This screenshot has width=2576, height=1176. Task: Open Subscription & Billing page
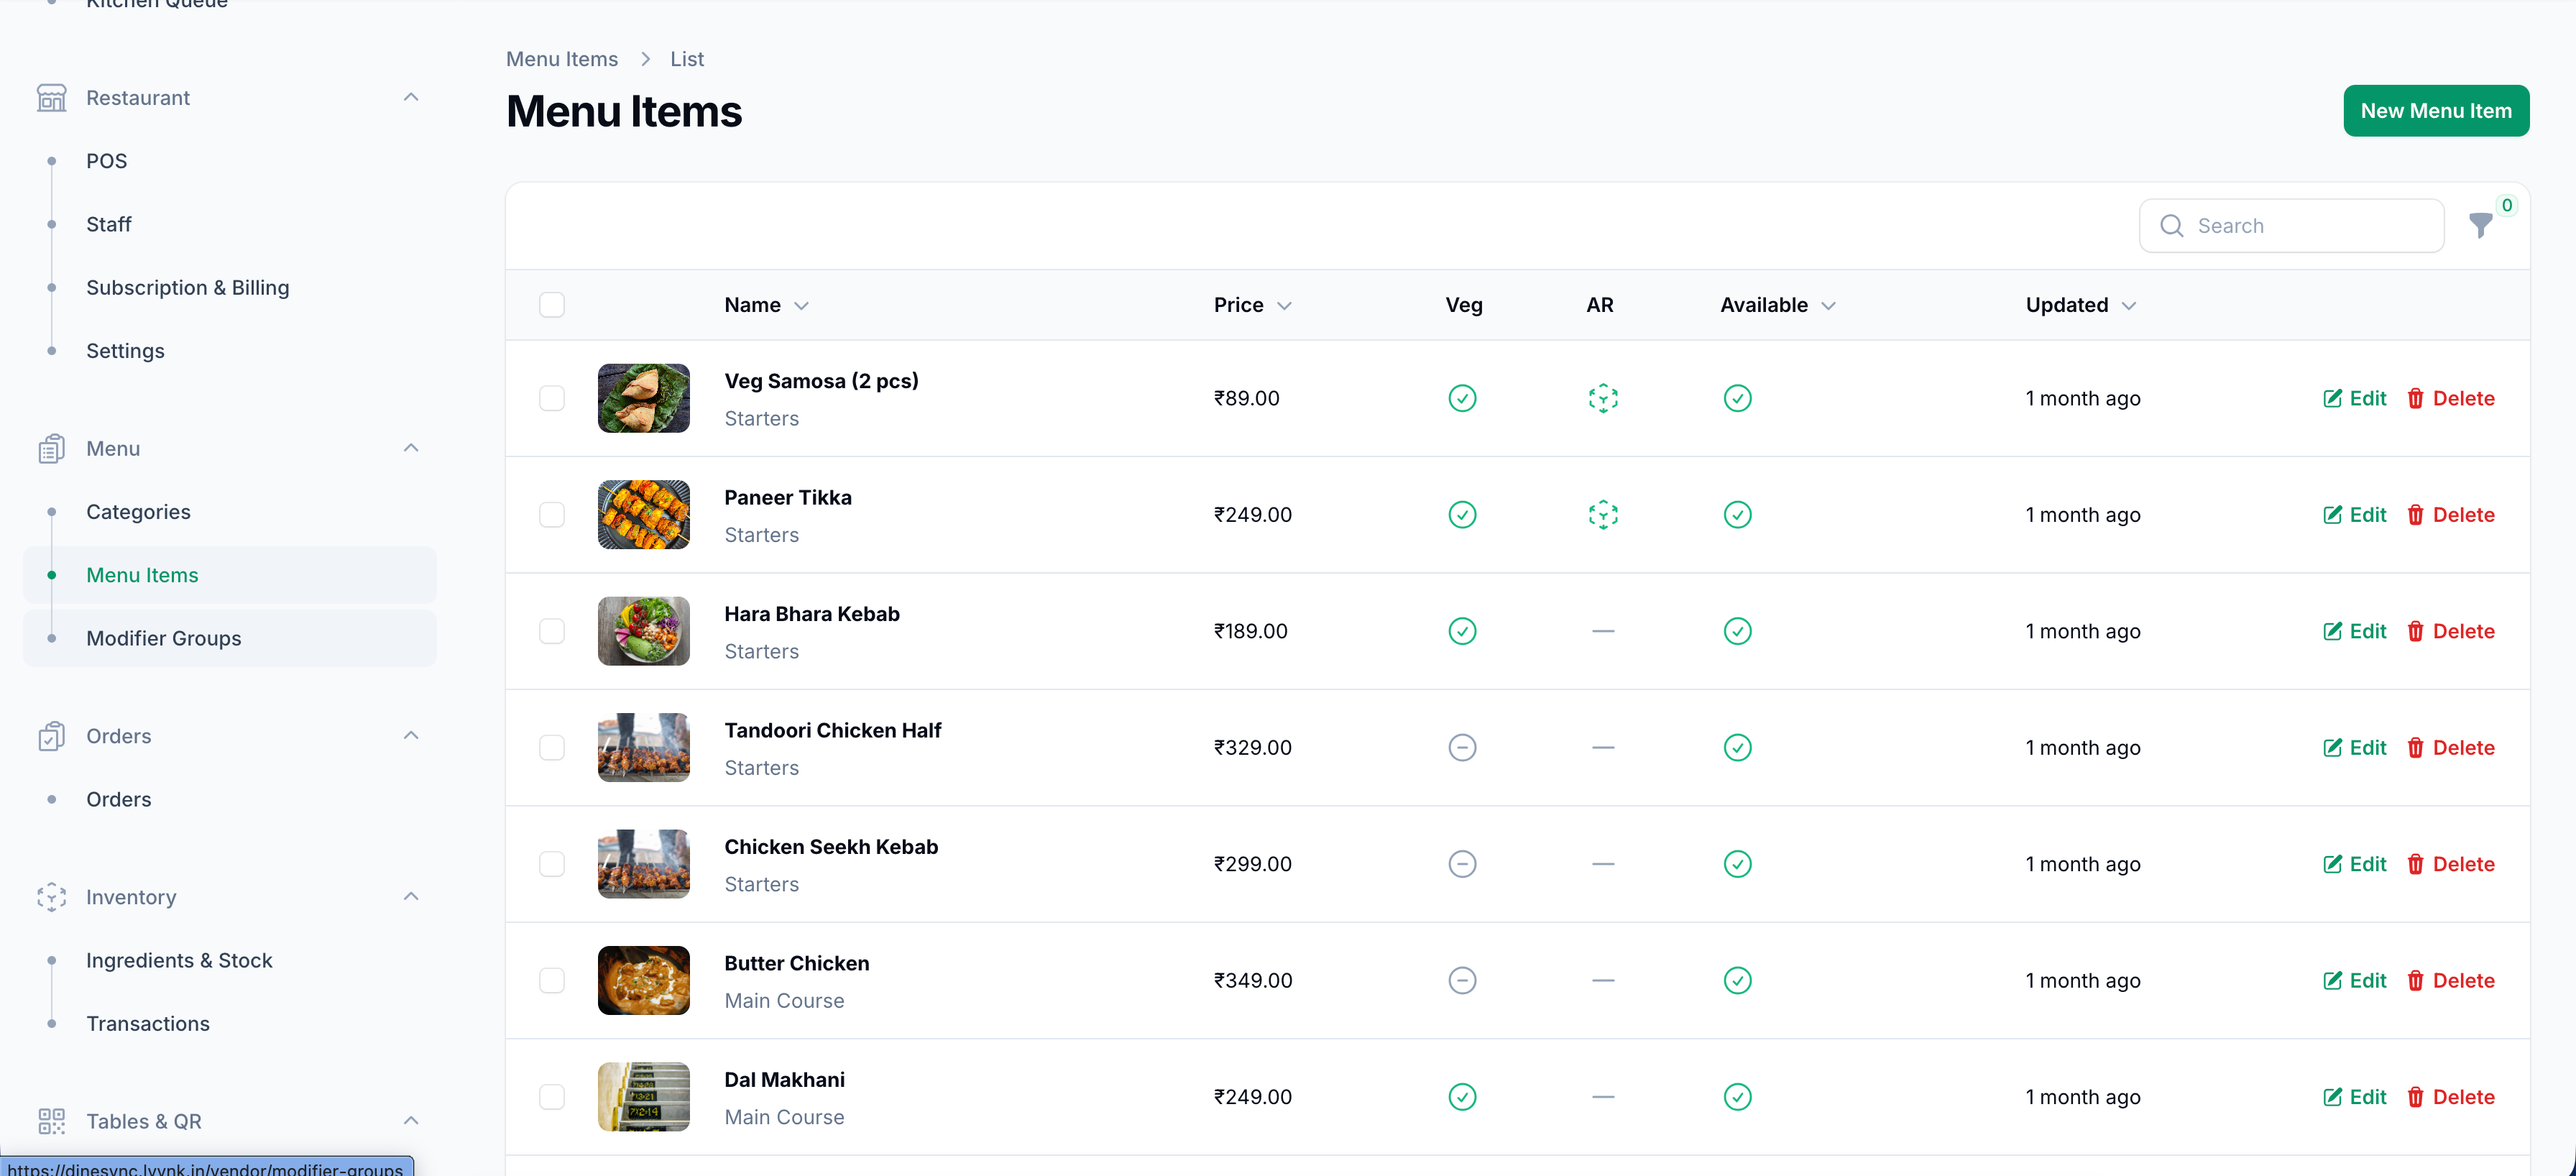pos(187,287)
